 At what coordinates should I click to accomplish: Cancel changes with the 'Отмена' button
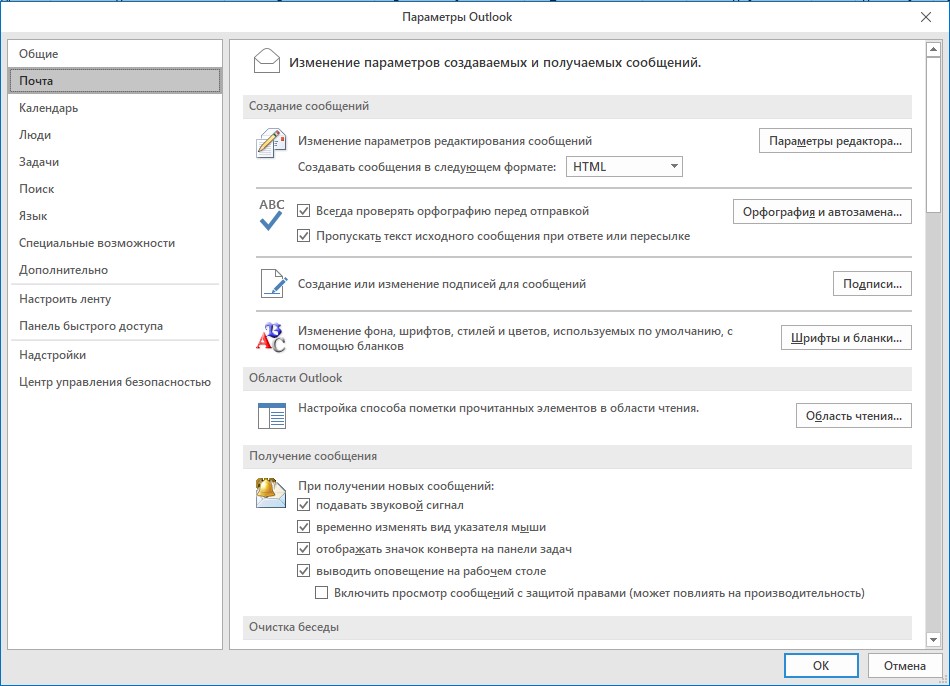905,665
